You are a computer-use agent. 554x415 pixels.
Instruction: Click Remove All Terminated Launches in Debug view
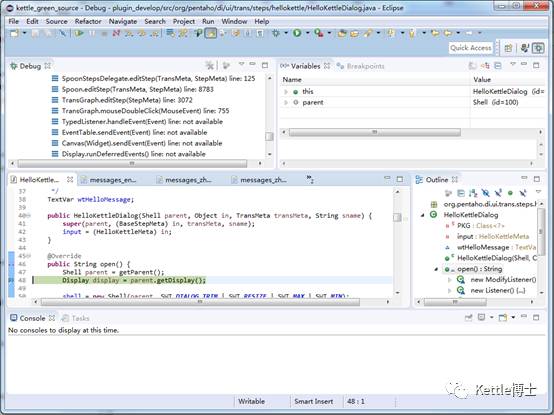pyautogui.click(x=210, y=66)
